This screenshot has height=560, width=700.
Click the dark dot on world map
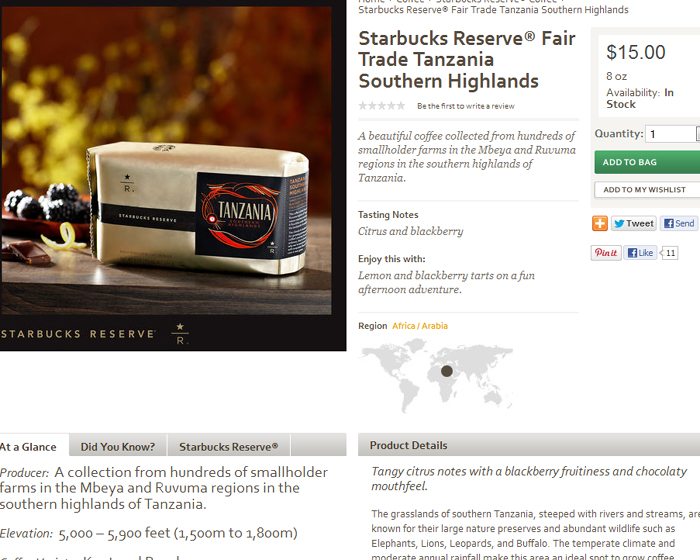446,371
